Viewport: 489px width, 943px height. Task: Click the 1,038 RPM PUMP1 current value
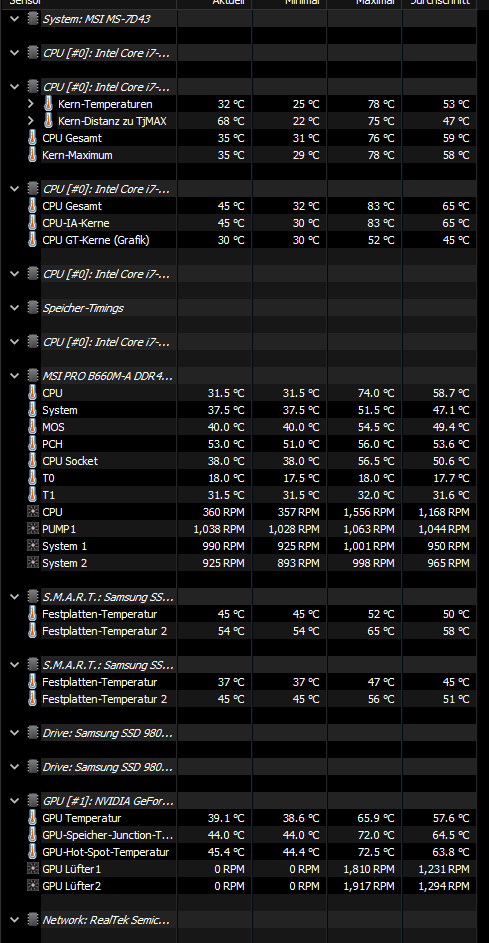pyautogui.click(x=219, y=529)
